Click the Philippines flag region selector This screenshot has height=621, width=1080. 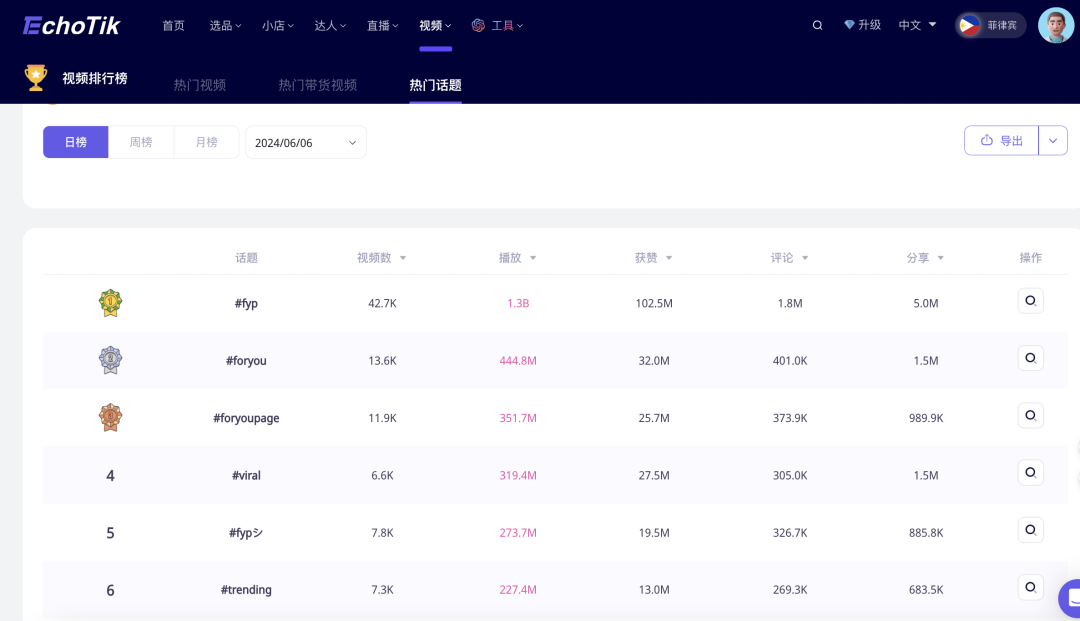point(990,25)
